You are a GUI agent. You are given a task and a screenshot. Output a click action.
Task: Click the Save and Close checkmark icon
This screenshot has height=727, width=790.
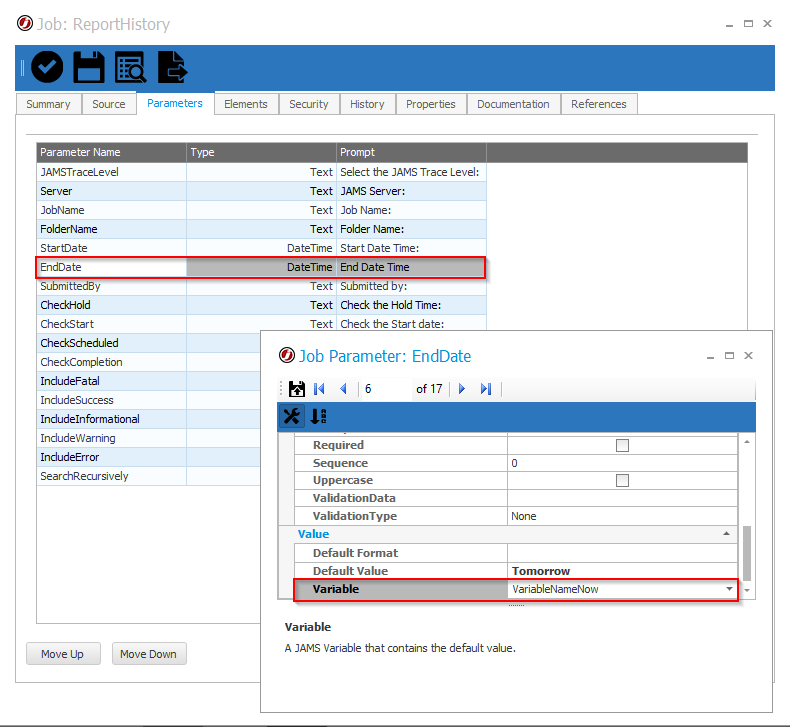click(47, 67)
